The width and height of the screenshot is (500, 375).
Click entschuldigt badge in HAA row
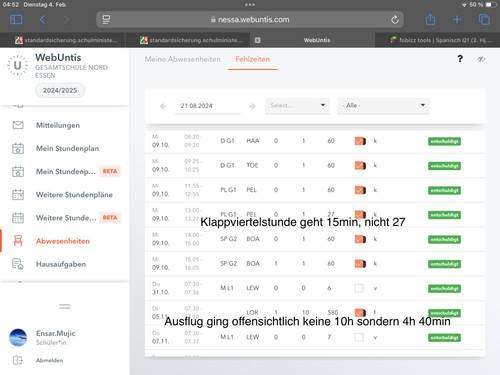(444, 141)
